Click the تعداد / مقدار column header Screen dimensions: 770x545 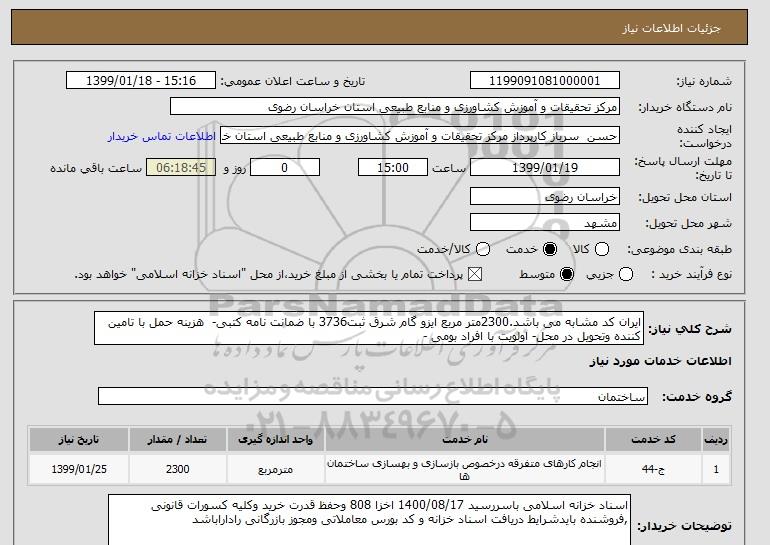coord(177,439)
